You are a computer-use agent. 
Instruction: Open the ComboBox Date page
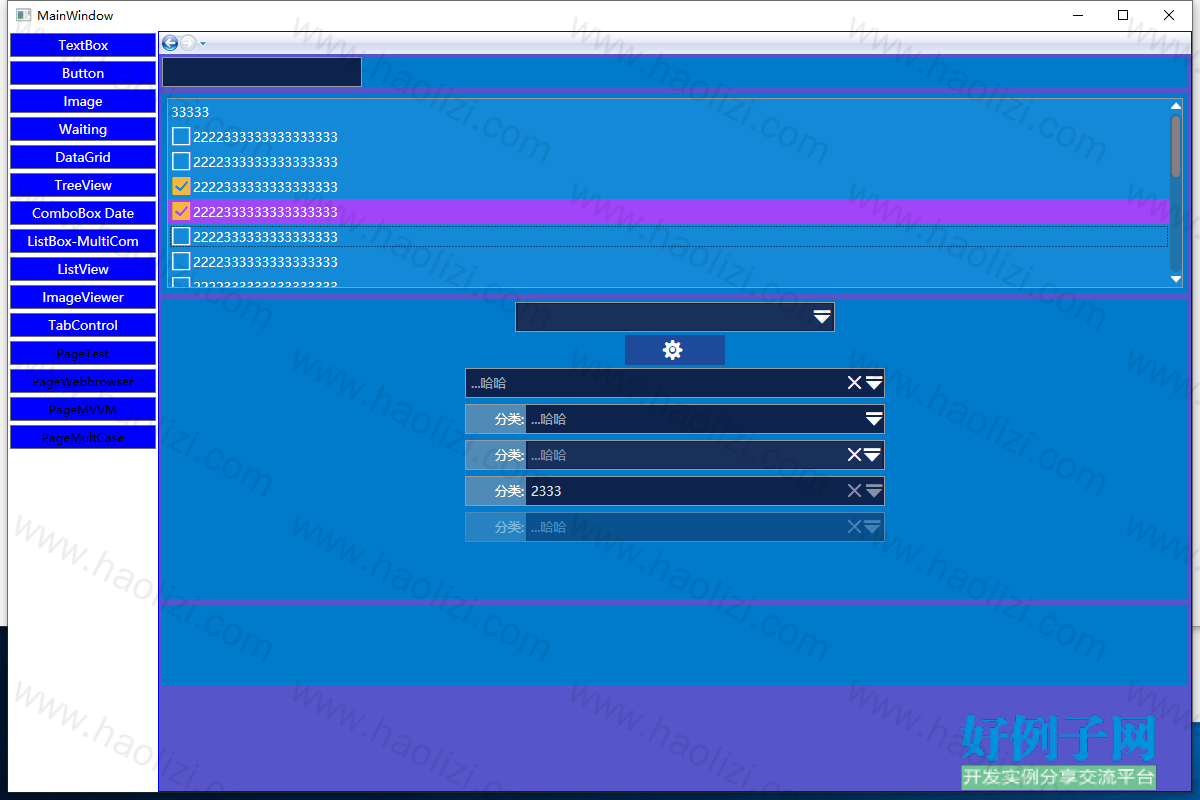coord(83,213)
